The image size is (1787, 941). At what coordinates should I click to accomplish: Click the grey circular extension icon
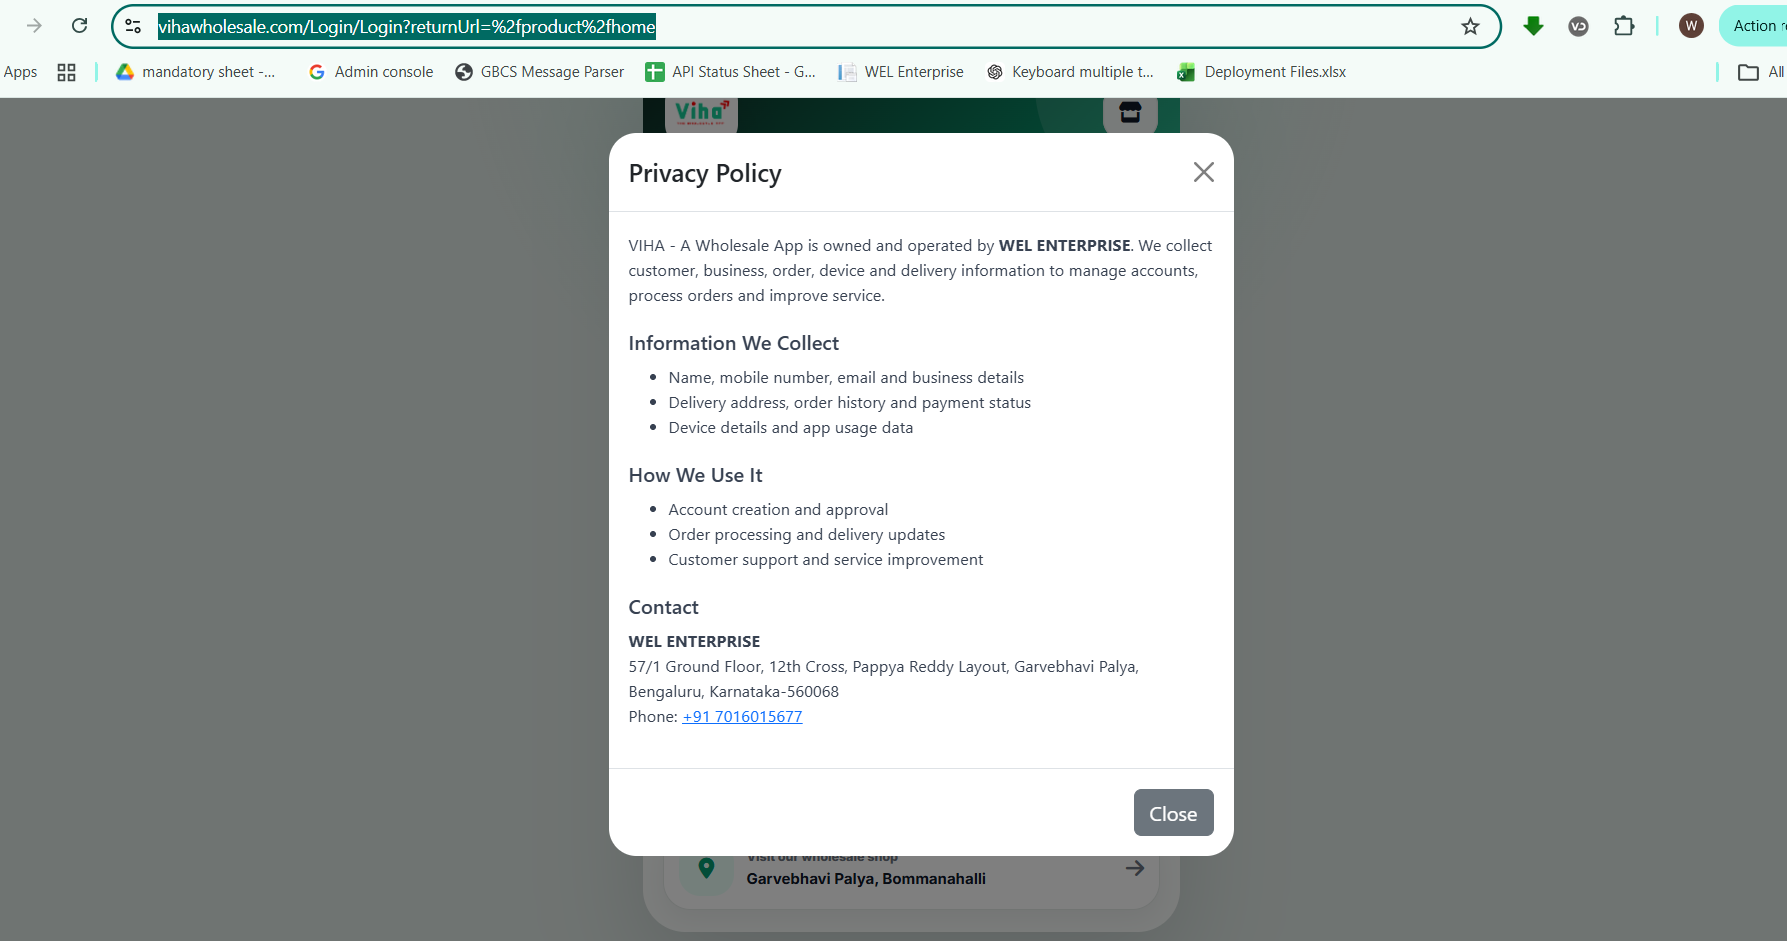(1578, 26)
